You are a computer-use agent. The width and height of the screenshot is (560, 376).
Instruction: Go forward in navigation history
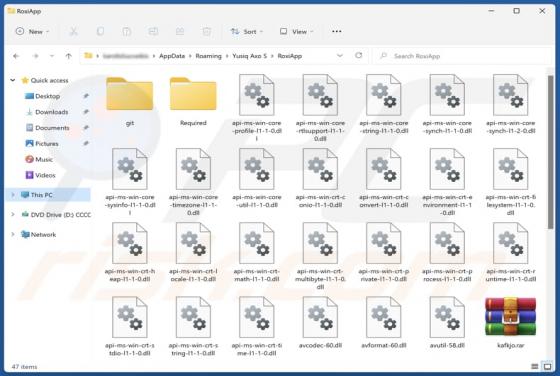pos(35,56)
